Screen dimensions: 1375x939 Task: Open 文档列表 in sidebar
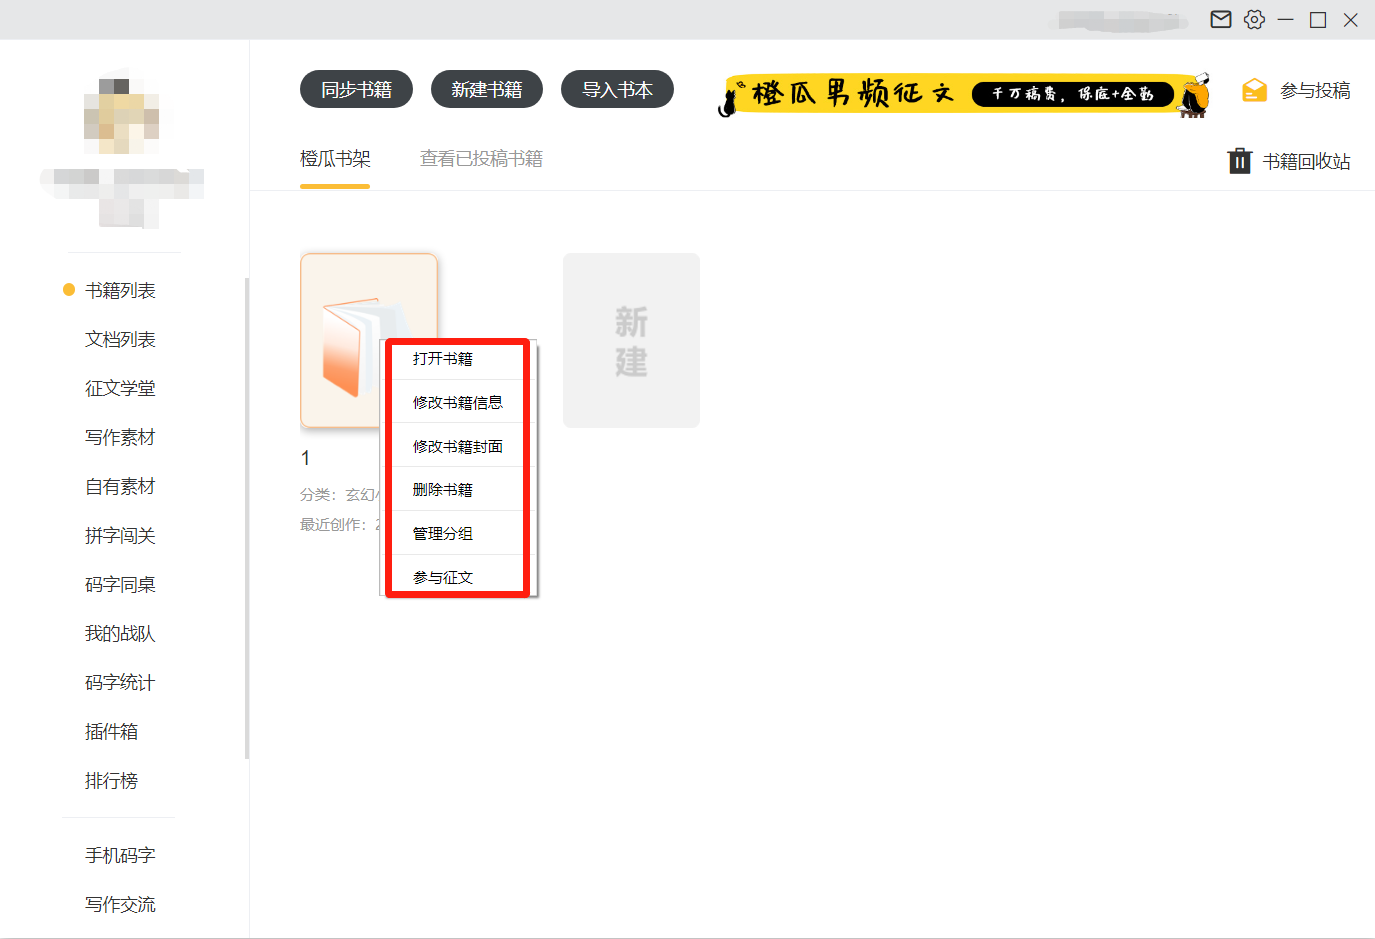[120, 339]
